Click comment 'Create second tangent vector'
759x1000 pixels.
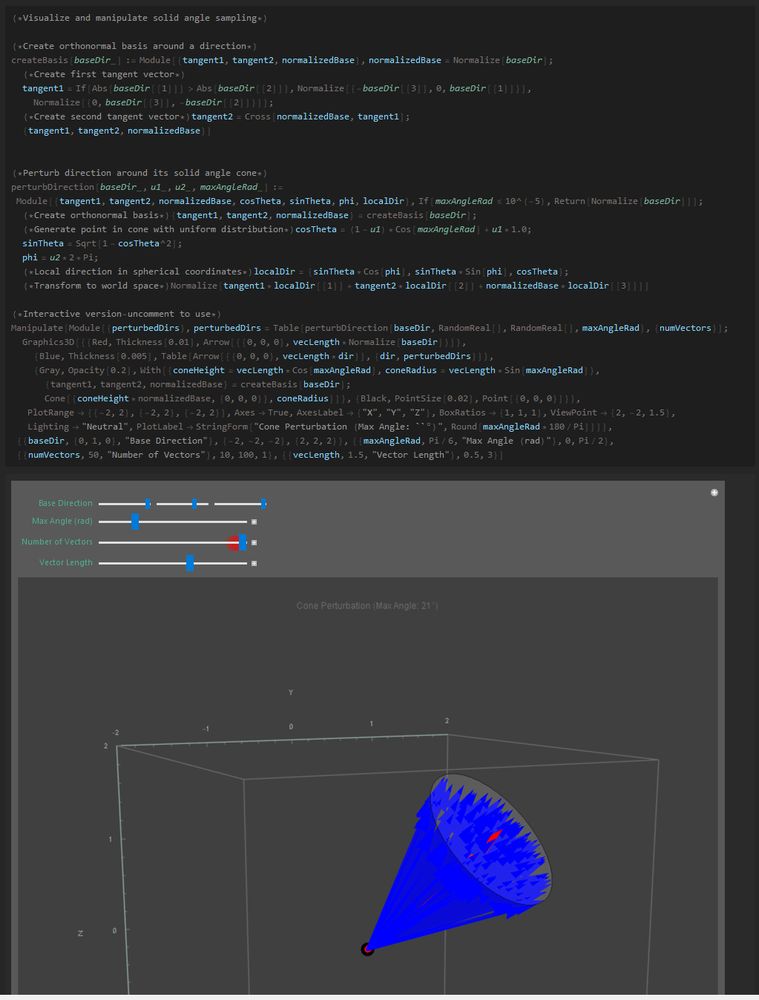click(107, 116)
